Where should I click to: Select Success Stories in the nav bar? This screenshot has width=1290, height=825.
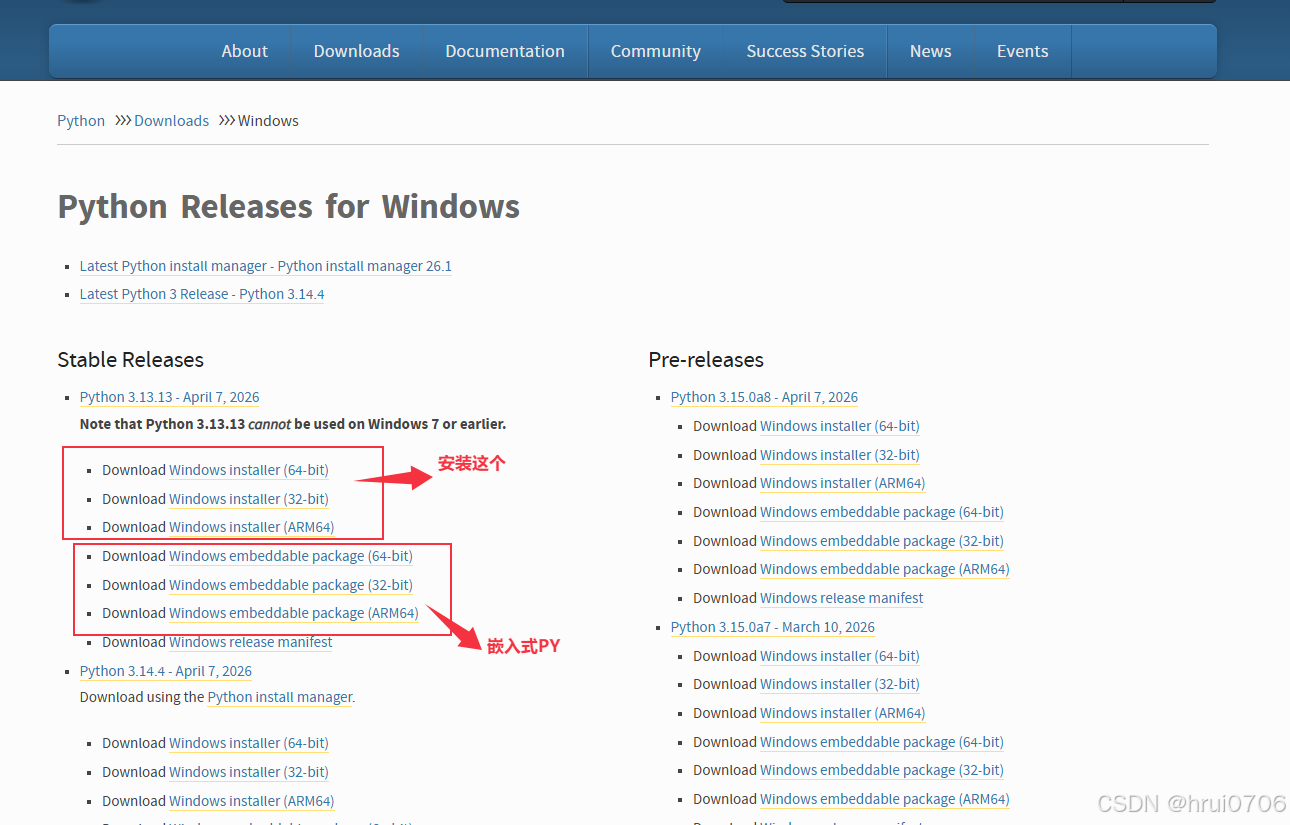[805, 51]
